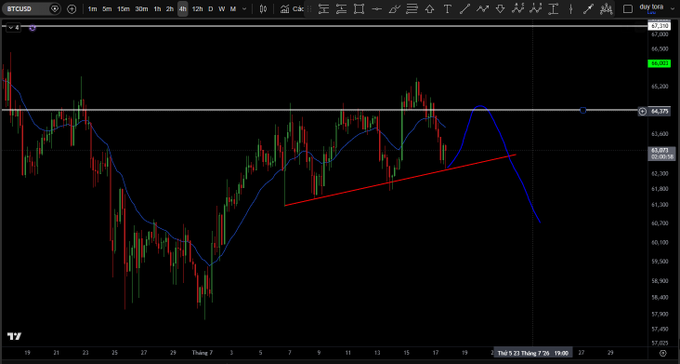Image resolution: width=680 pixels, height=364 pixels.
Task: Switch to the monthly M timeframe
Action: 233,9
